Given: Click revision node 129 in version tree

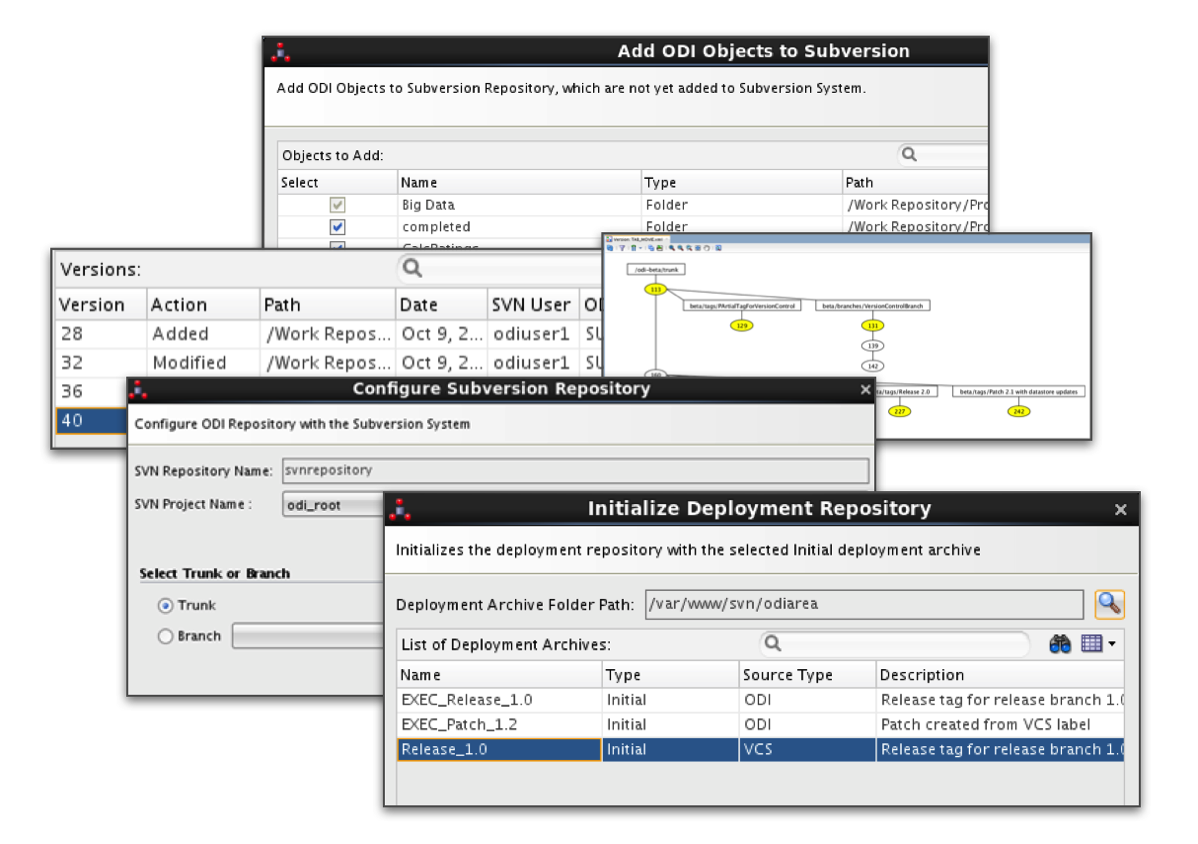Looking at the screenshot, I should point(741,325).
